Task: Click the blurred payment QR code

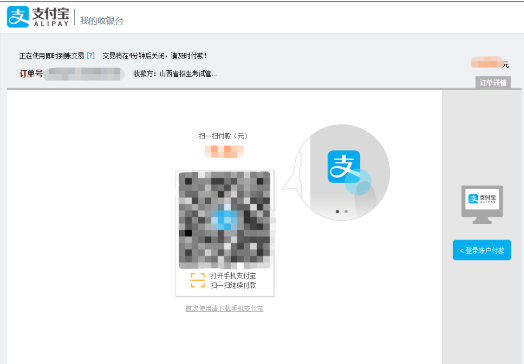Action: pyautogui.click(x=225, y=220)
